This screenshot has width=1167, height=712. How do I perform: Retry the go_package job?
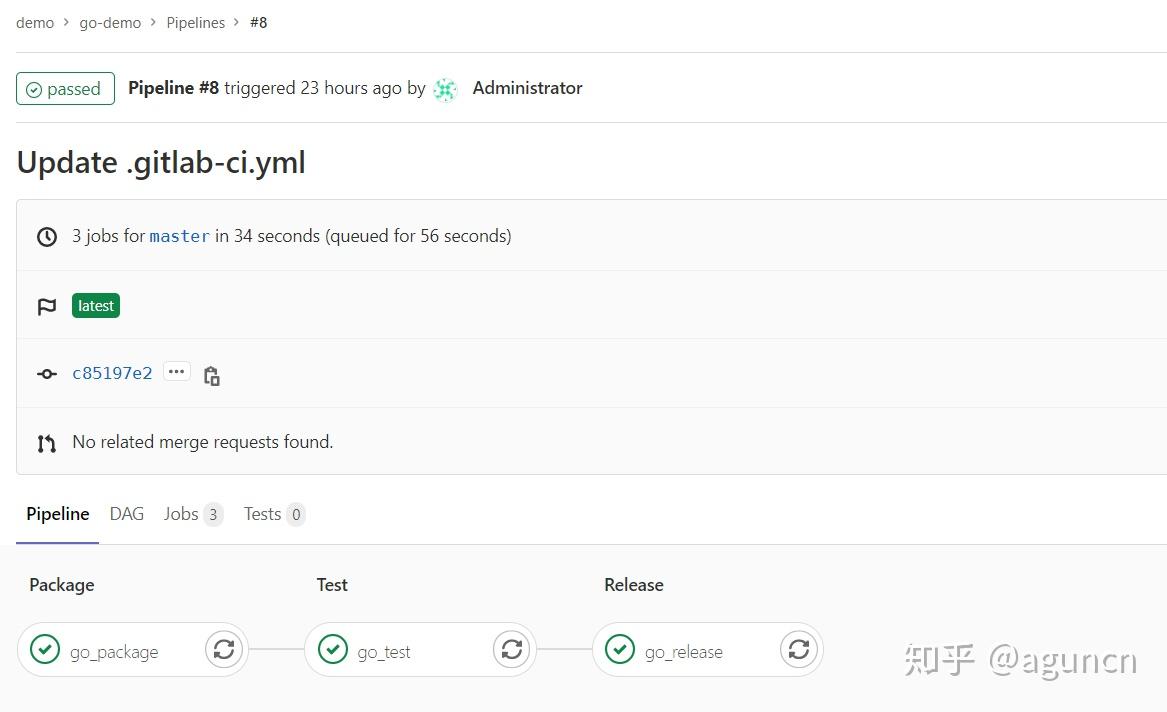(x=223, y=649)
